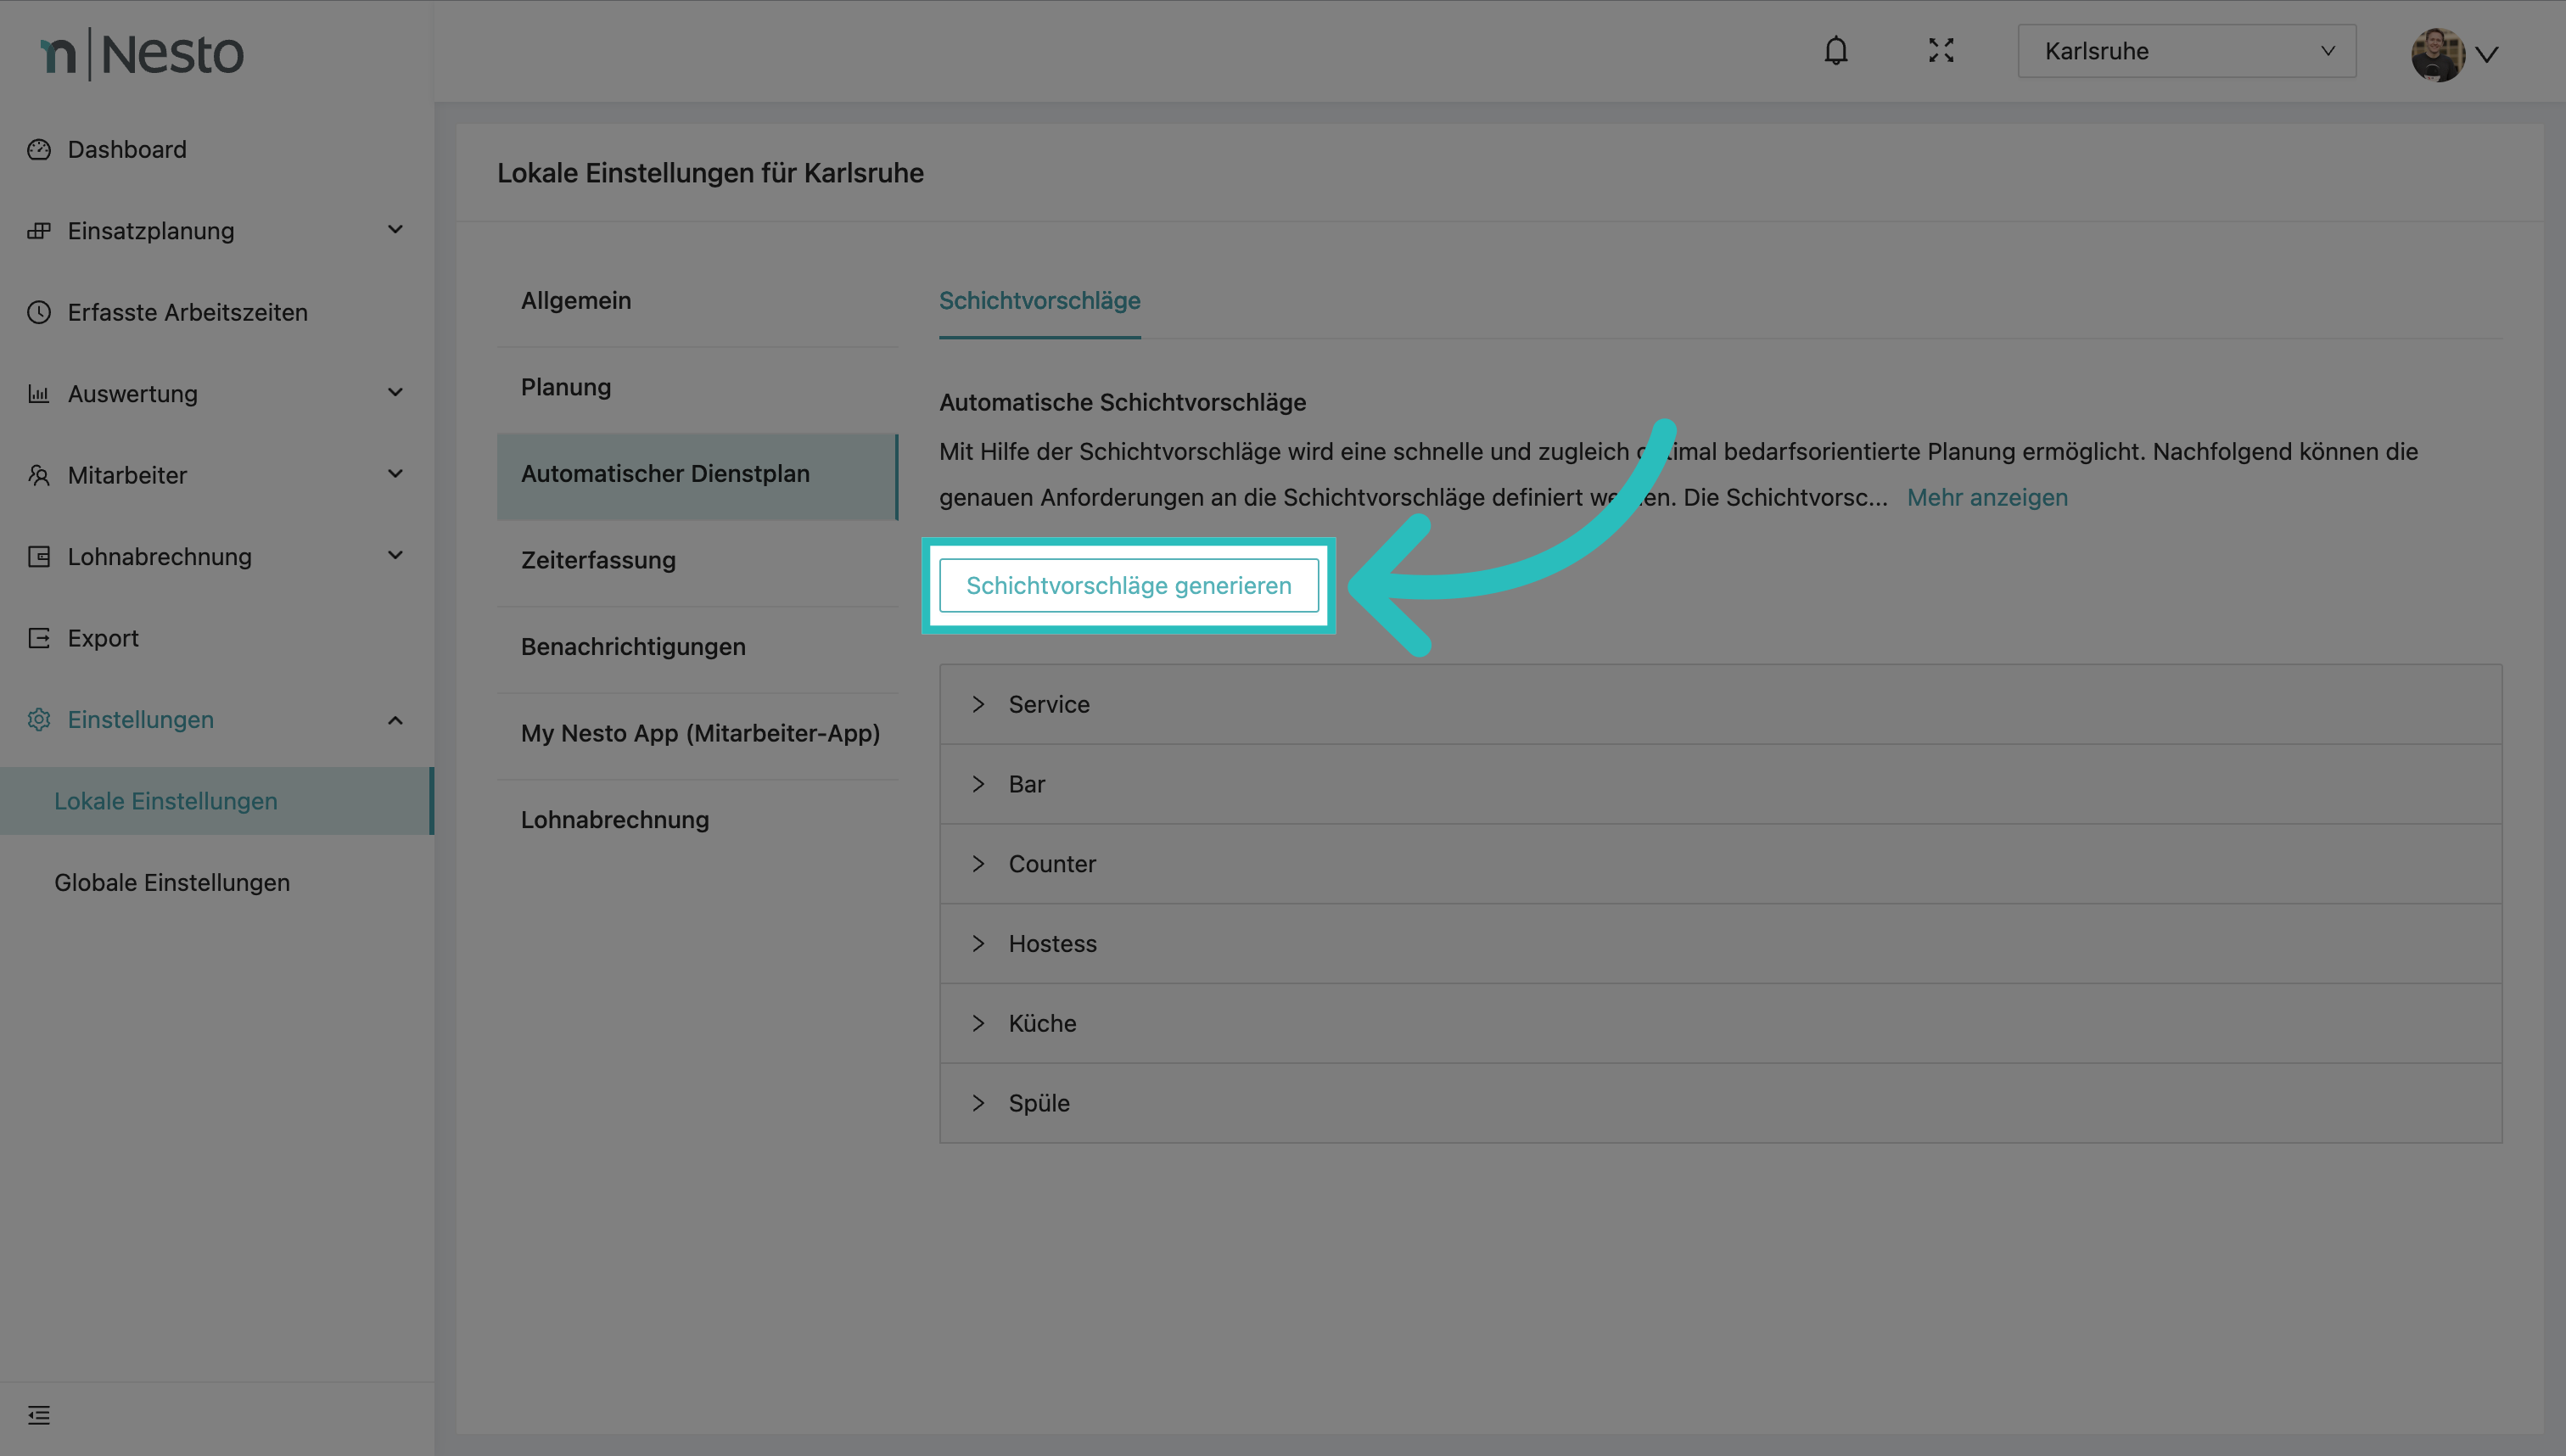This screenshot has height=1456, width=2566.
Task: Open the Zeiterfassung settings section
Action: pos(598,560)
